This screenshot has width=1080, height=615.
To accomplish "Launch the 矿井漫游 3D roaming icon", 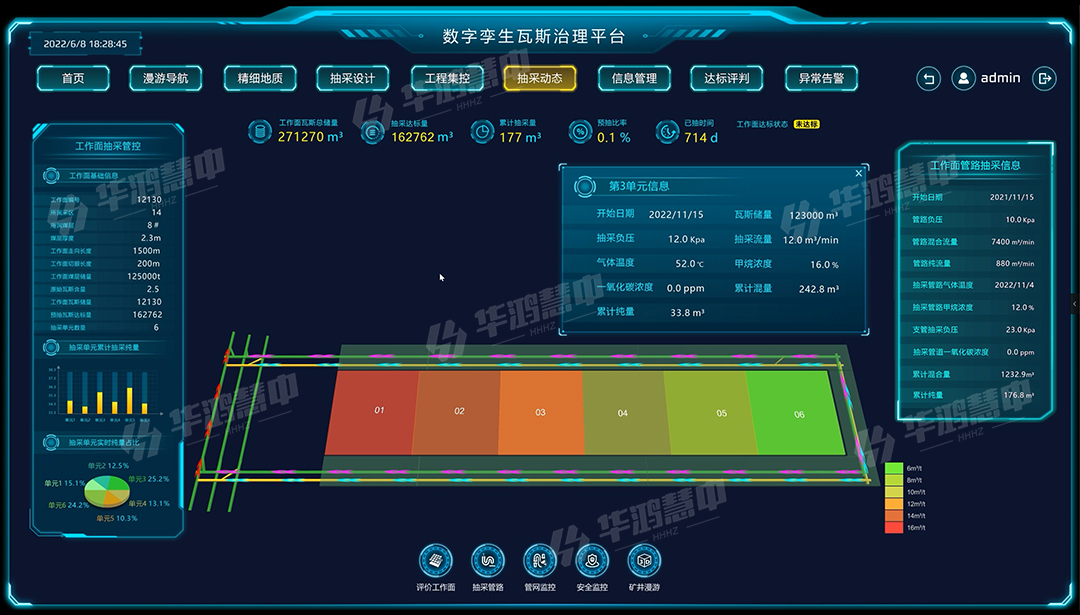I will (x=644, y=560).
